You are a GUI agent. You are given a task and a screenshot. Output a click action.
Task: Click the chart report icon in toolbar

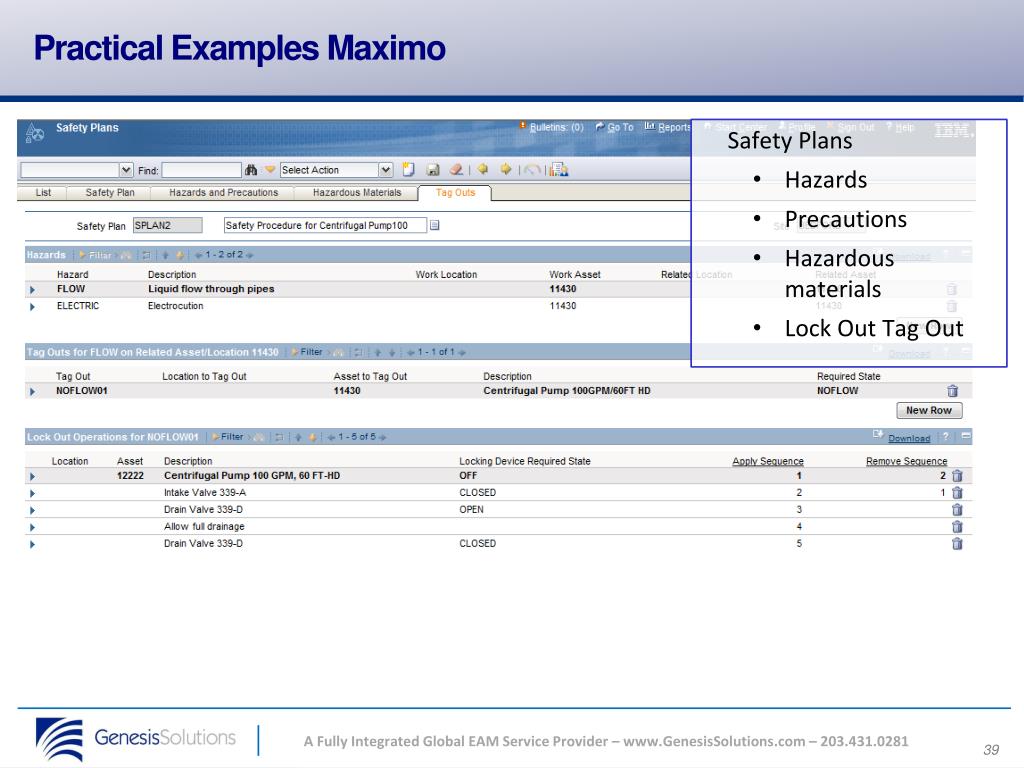click(x=559, y=170)
